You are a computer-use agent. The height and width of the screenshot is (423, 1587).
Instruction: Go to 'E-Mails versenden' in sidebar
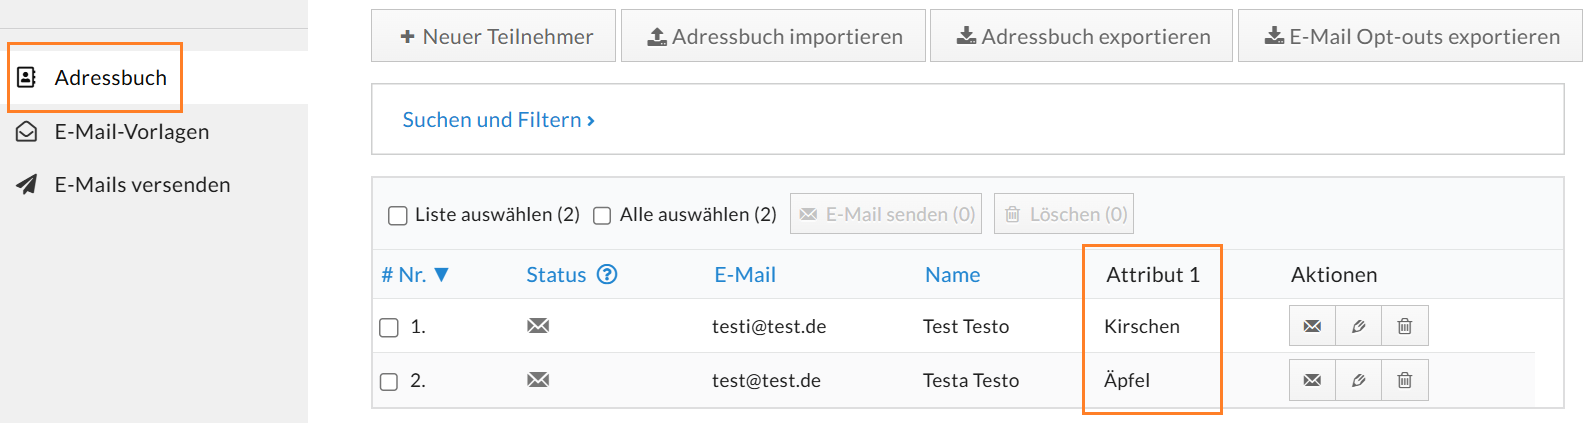142,185
